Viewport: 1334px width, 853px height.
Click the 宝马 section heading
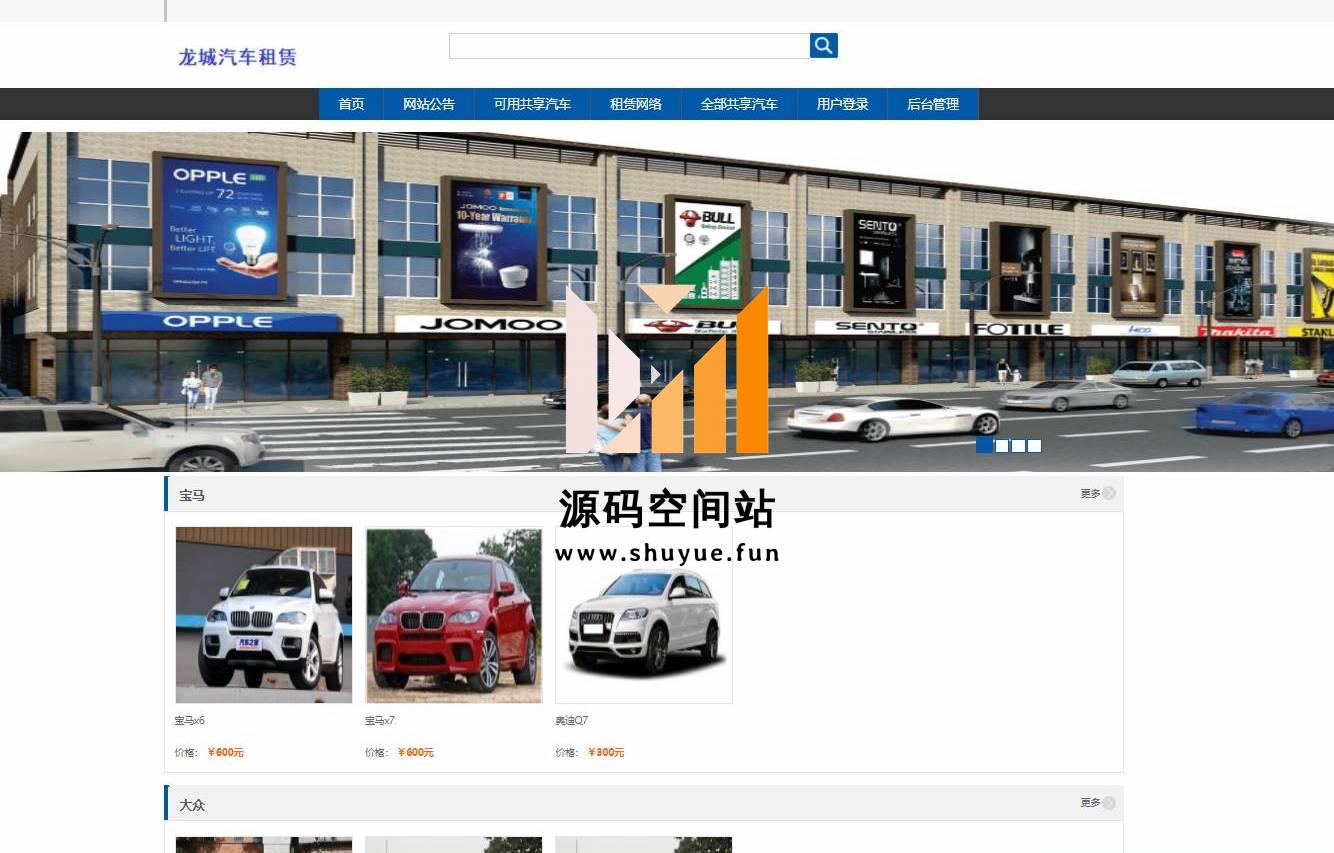coord(192,495)
